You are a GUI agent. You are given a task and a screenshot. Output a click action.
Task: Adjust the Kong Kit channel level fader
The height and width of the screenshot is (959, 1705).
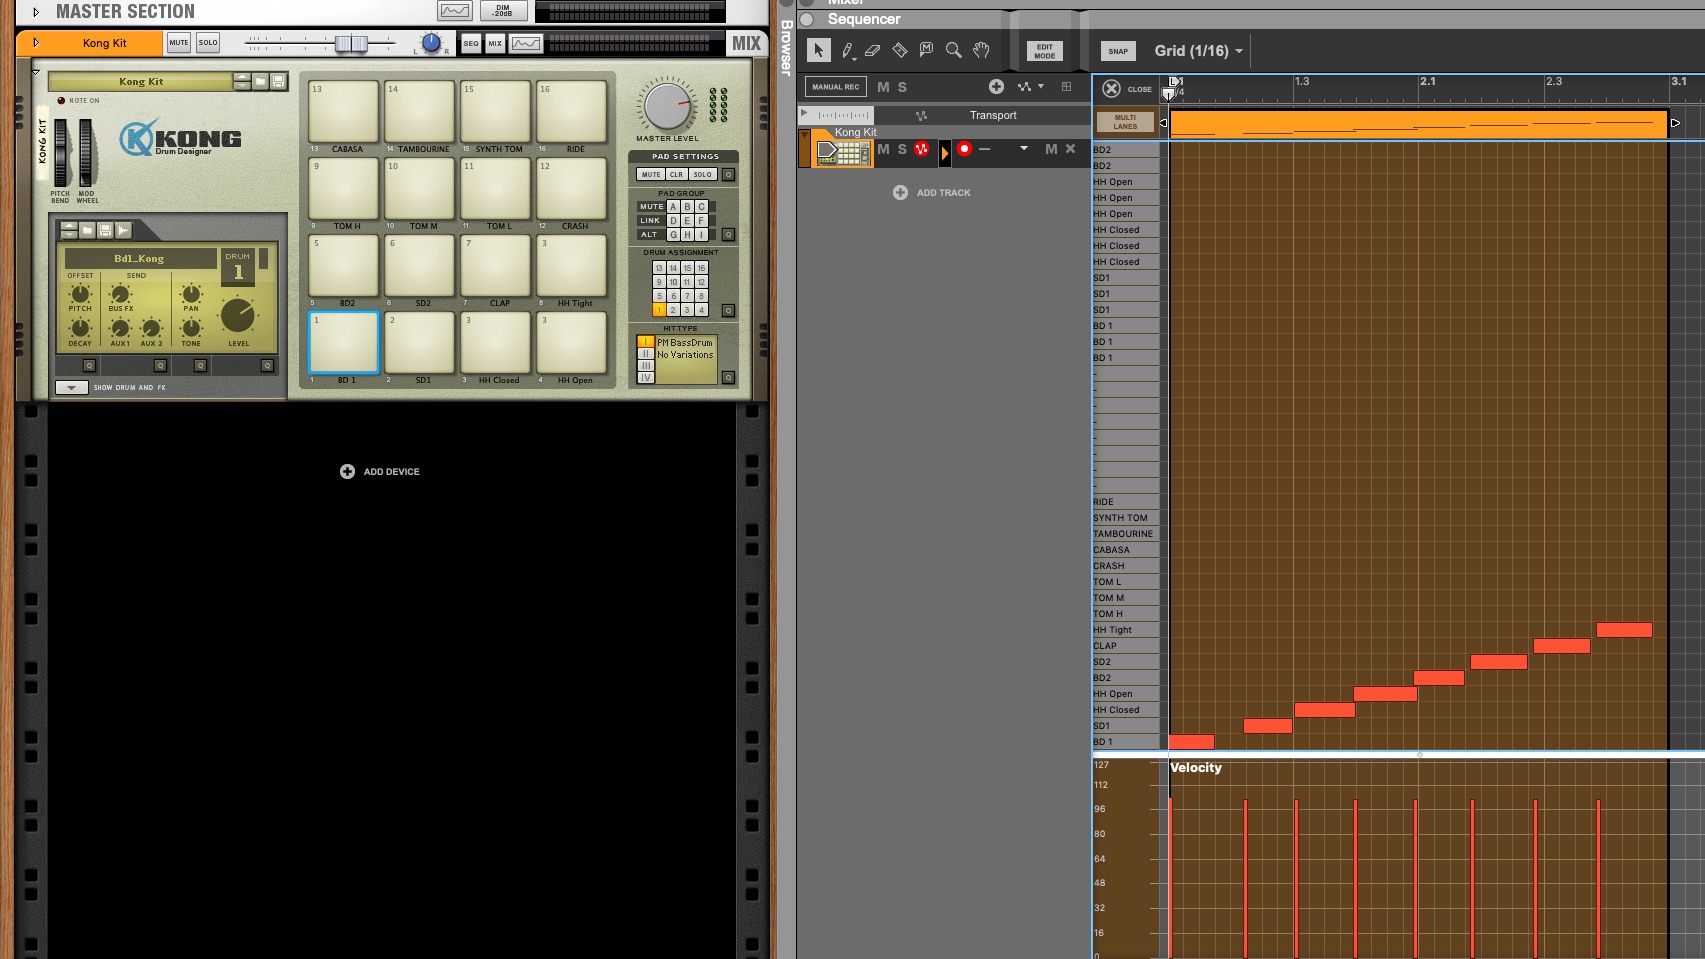click(351, 43)
